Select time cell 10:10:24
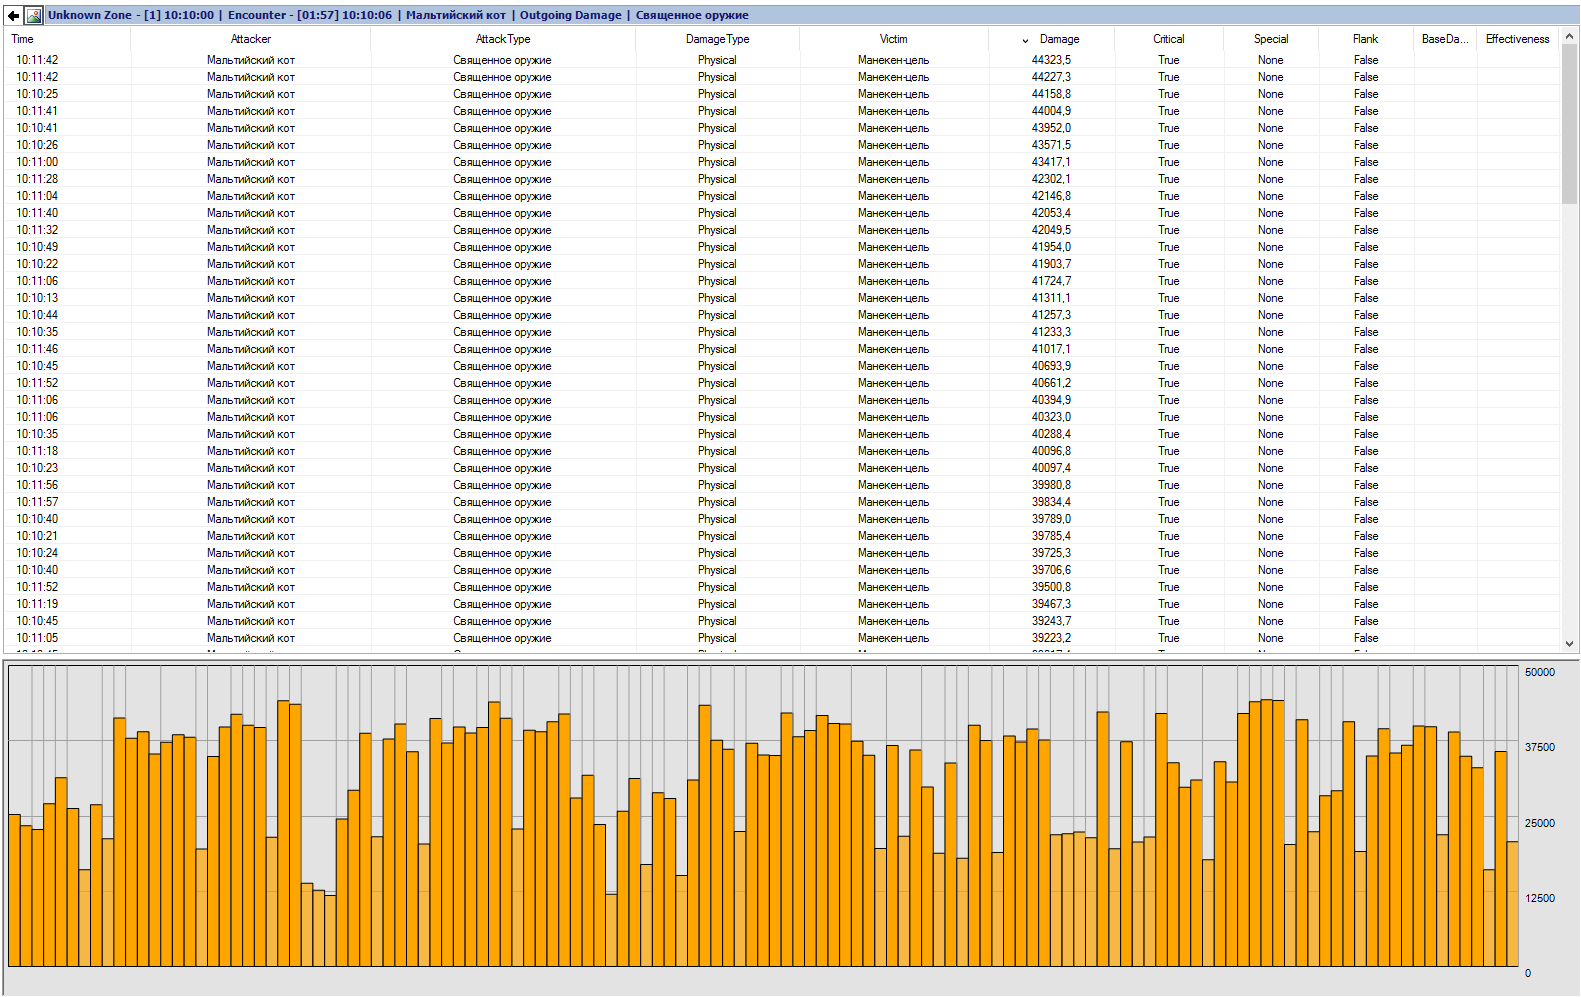 [x=37, y=553]
